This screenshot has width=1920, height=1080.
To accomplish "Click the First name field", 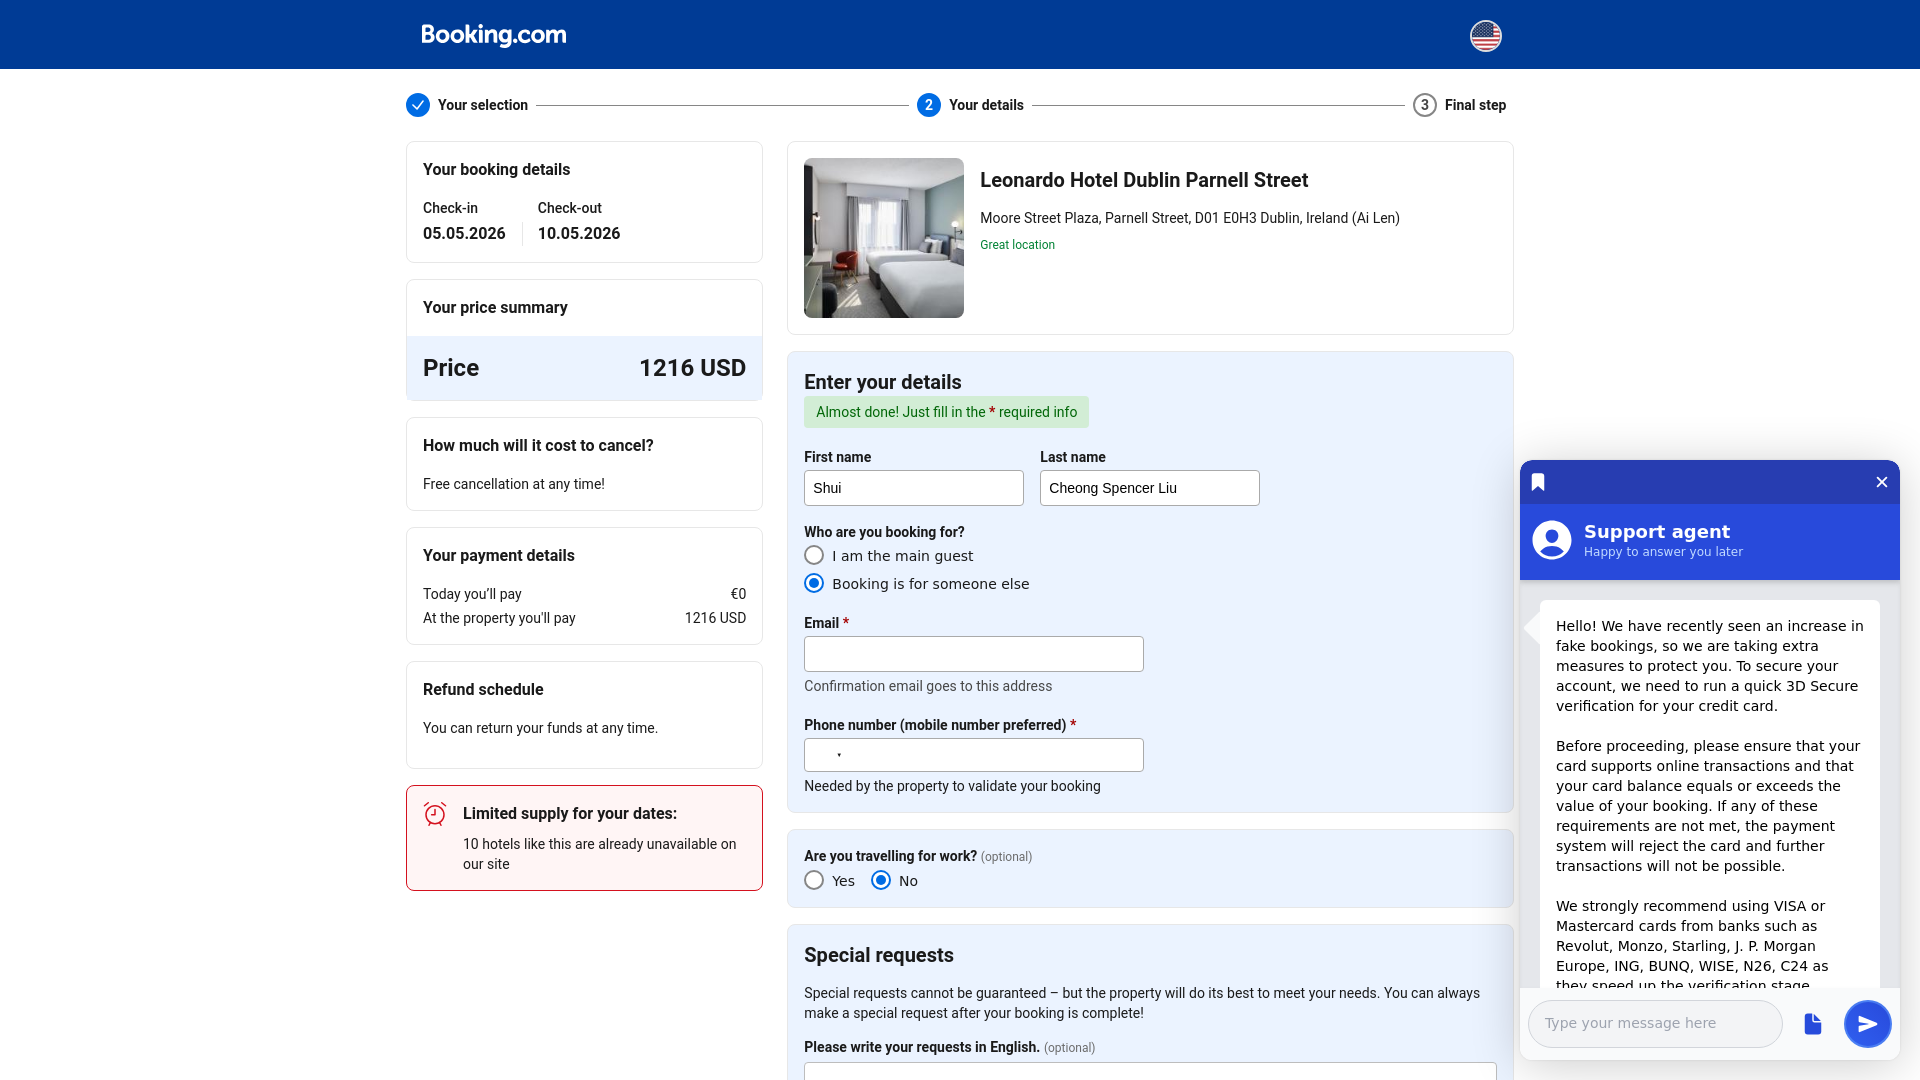I will tap(913, 488).
